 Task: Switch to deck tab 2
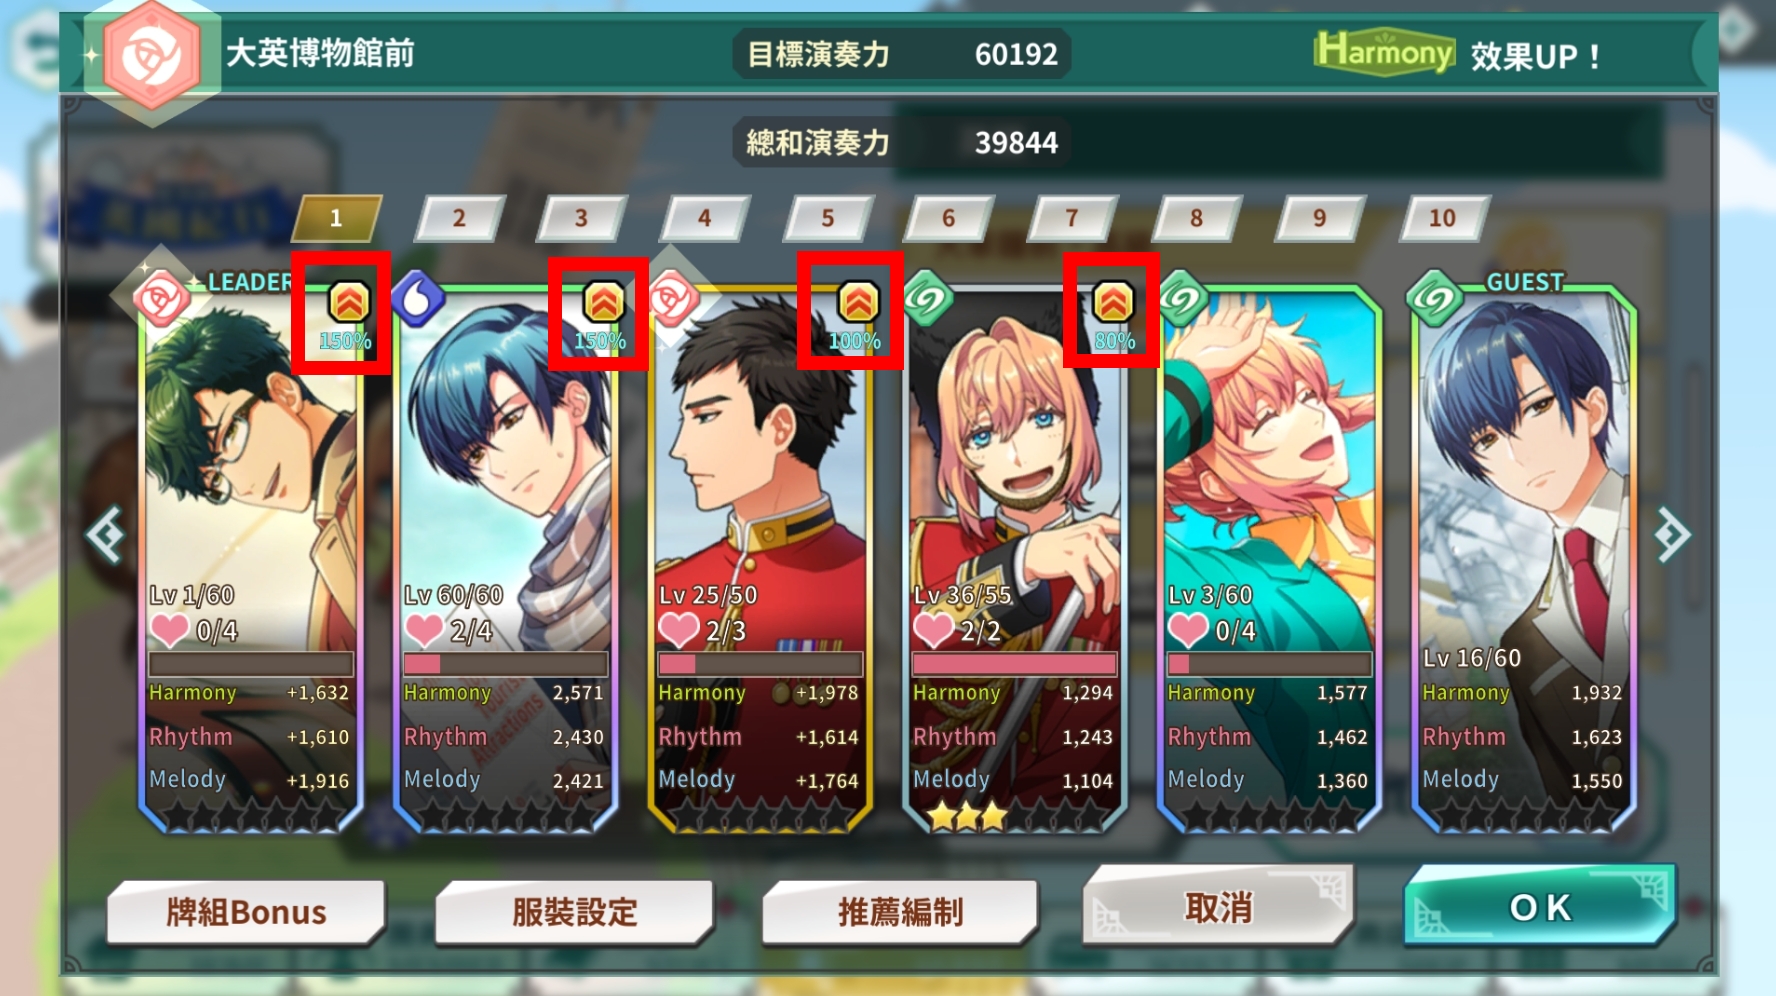pos(459,218)
